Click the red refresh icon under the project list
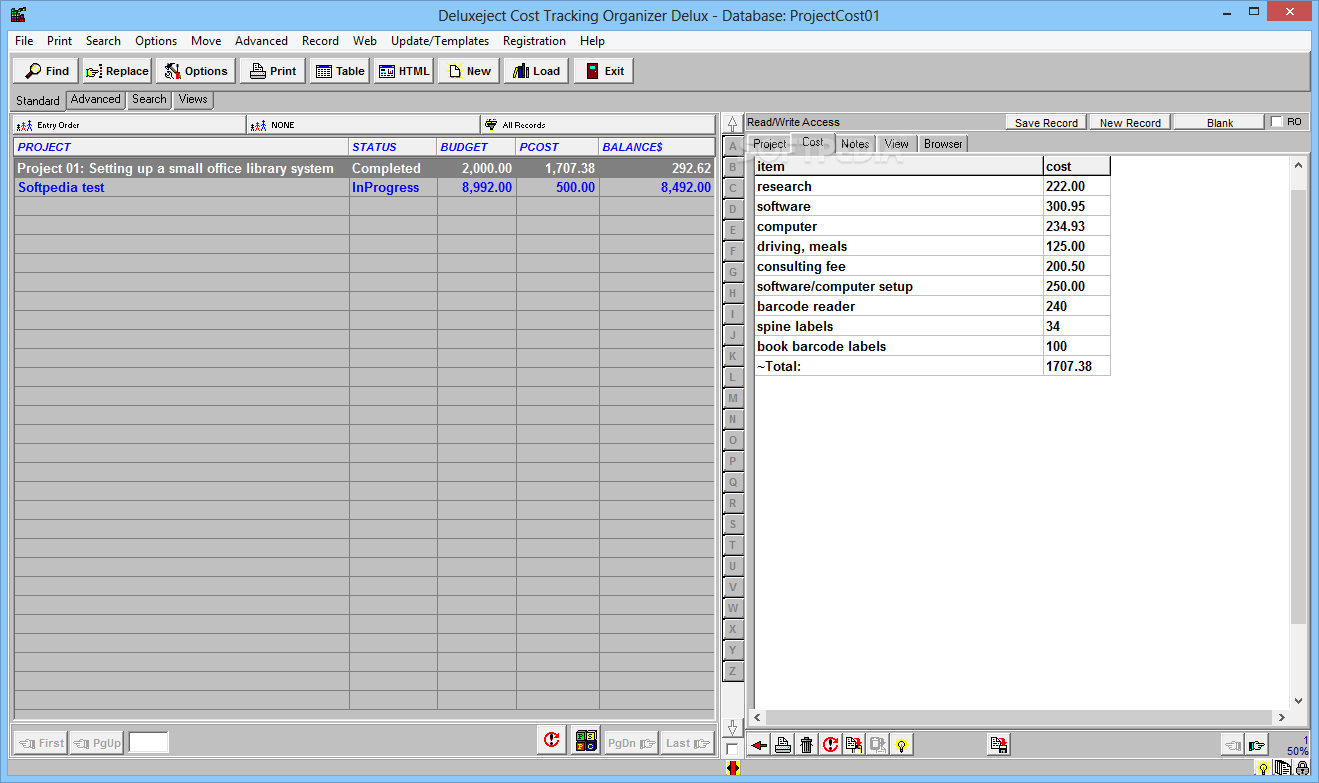Image resolution: width=1319 pixels, height=783 pixels. point(551,741)
